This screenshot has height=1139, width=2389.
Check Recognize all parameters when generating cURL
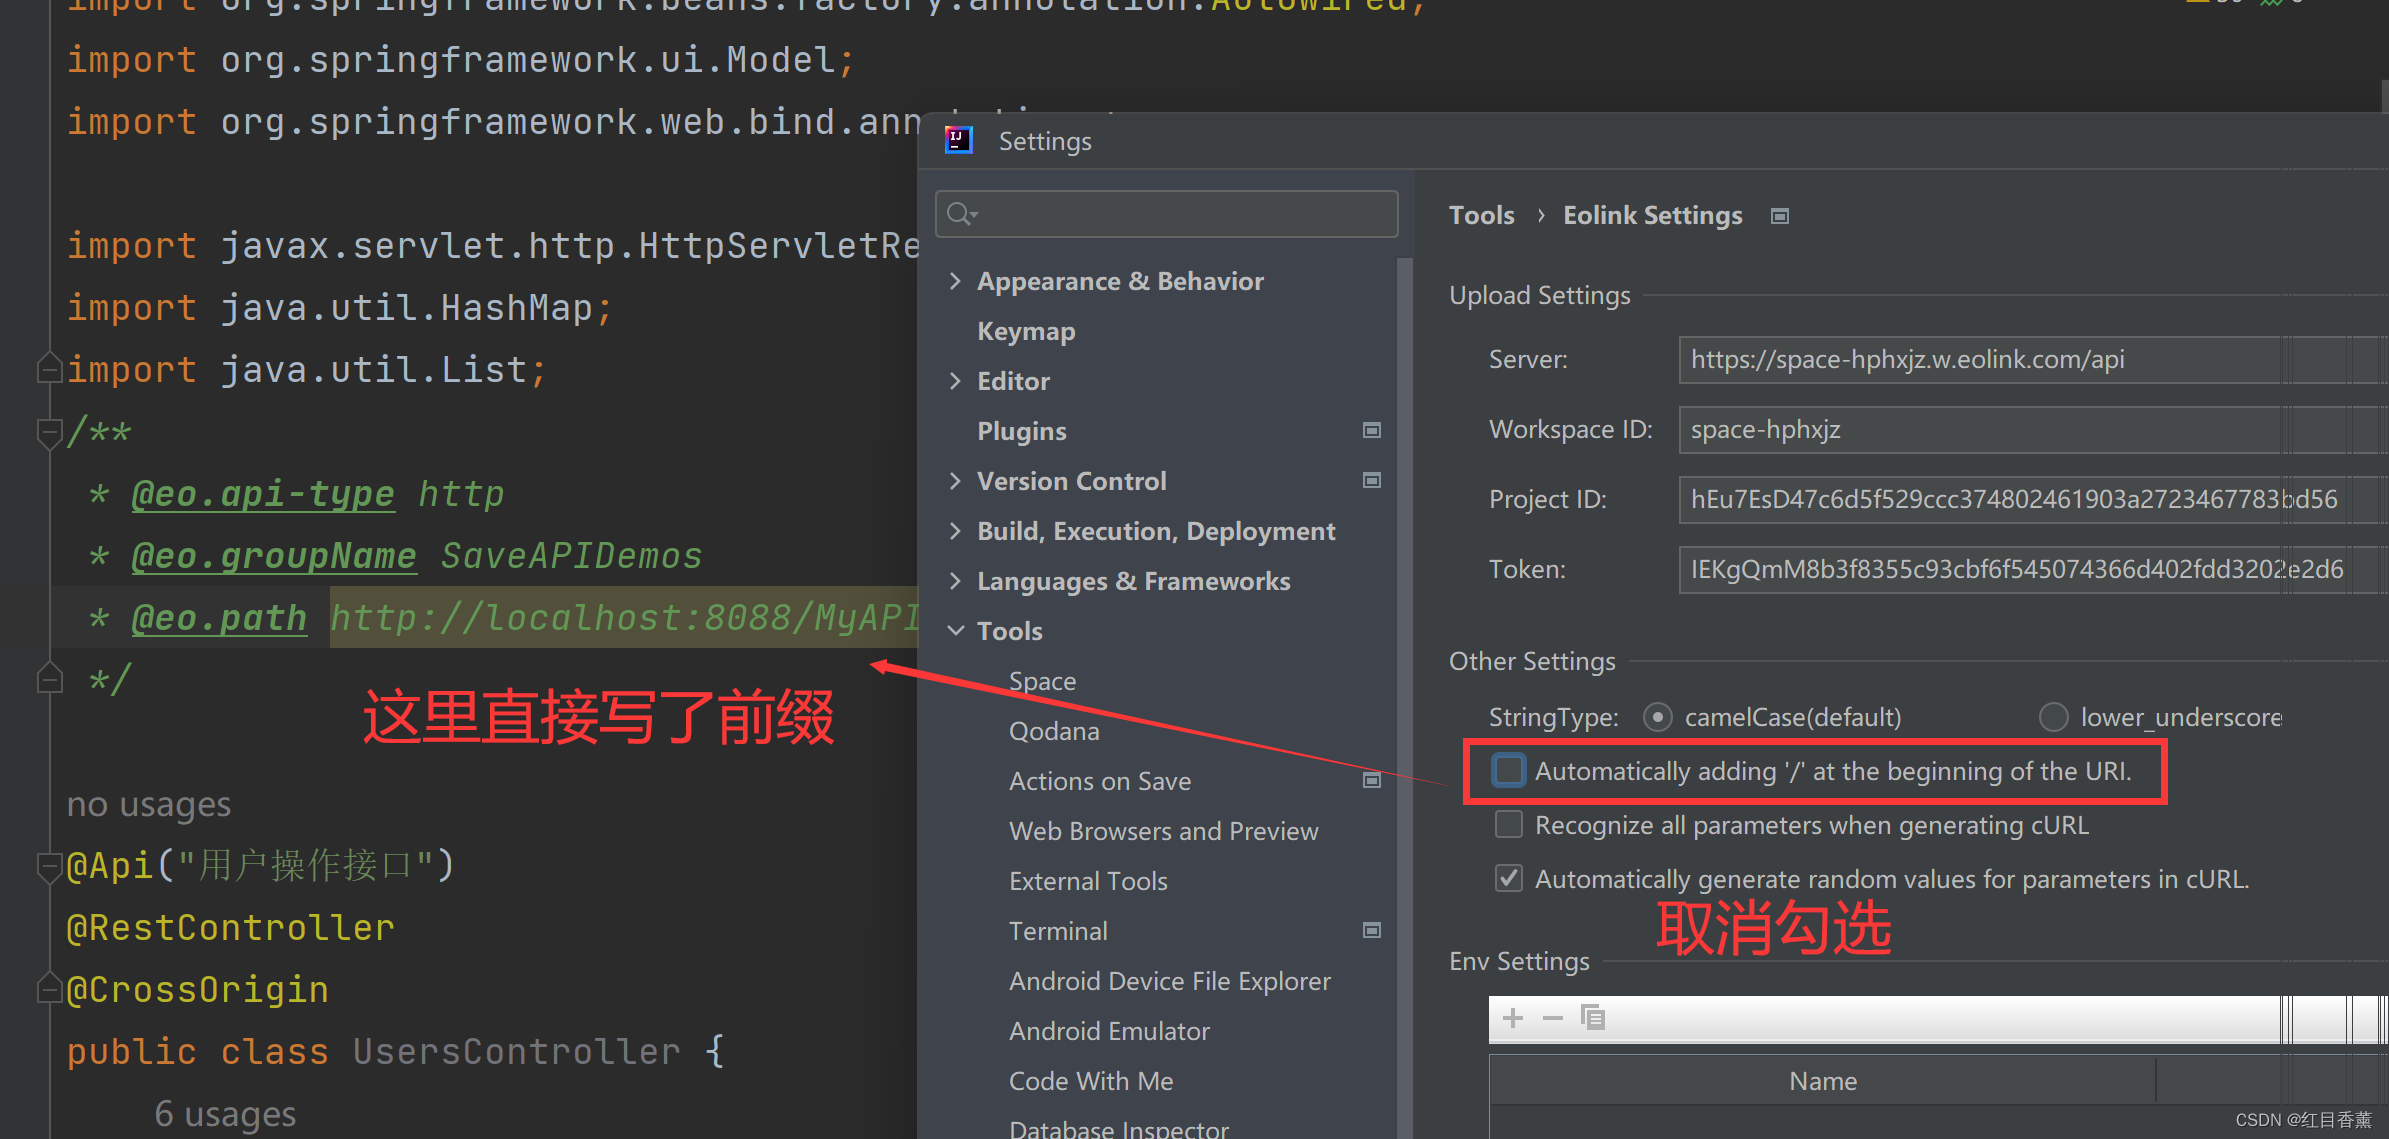pyautogui.click(x=1508, y=825)
